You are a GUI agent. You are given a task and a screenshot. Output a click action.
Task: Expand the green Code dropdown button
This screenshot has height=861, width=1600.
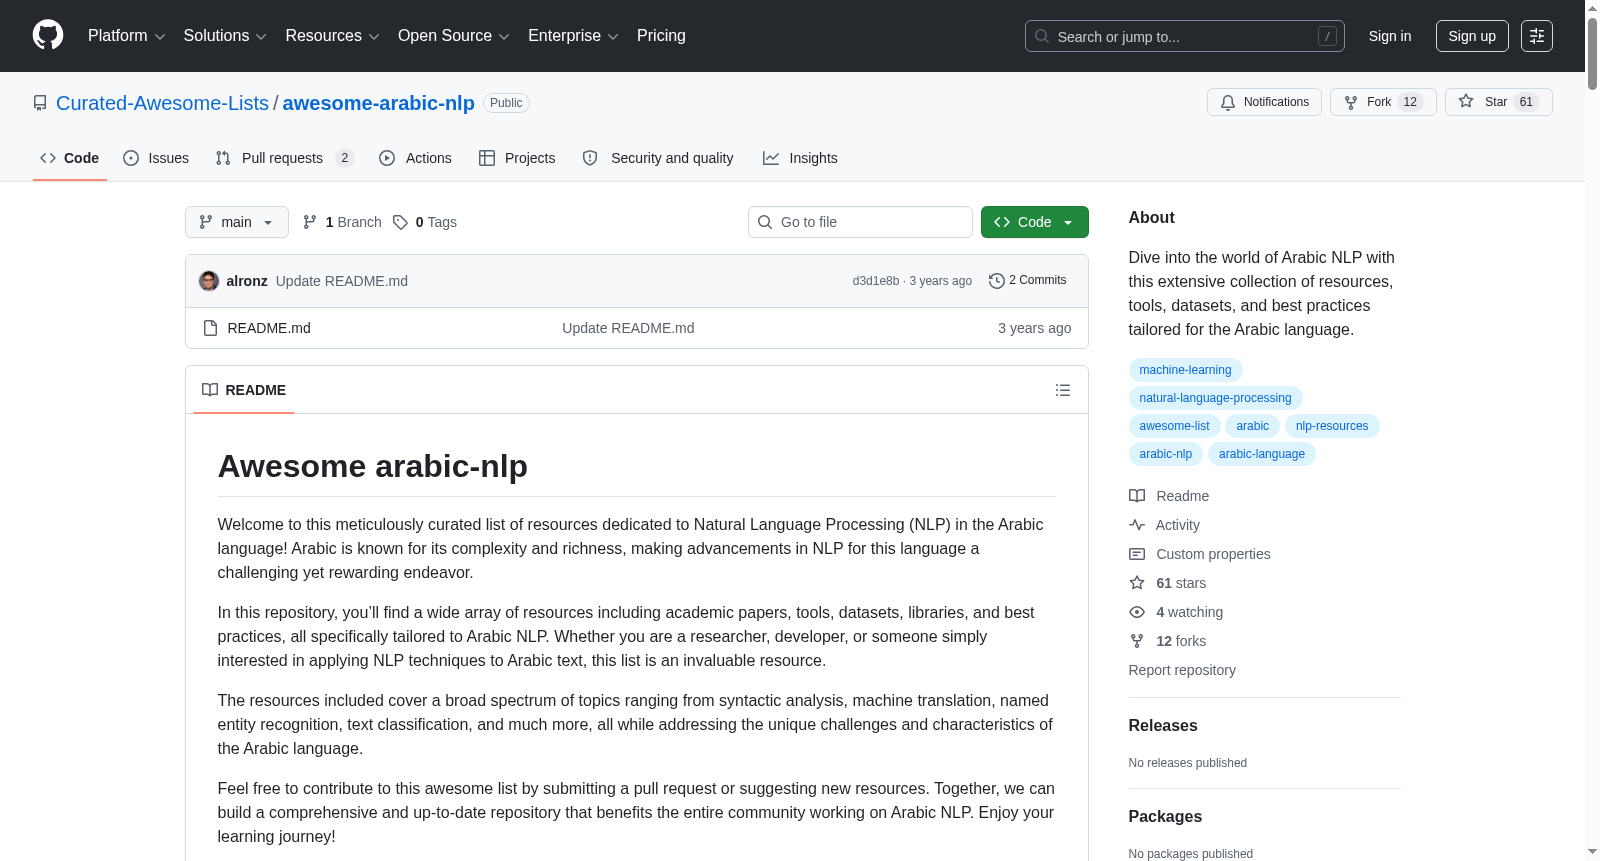coord(1035,222)
